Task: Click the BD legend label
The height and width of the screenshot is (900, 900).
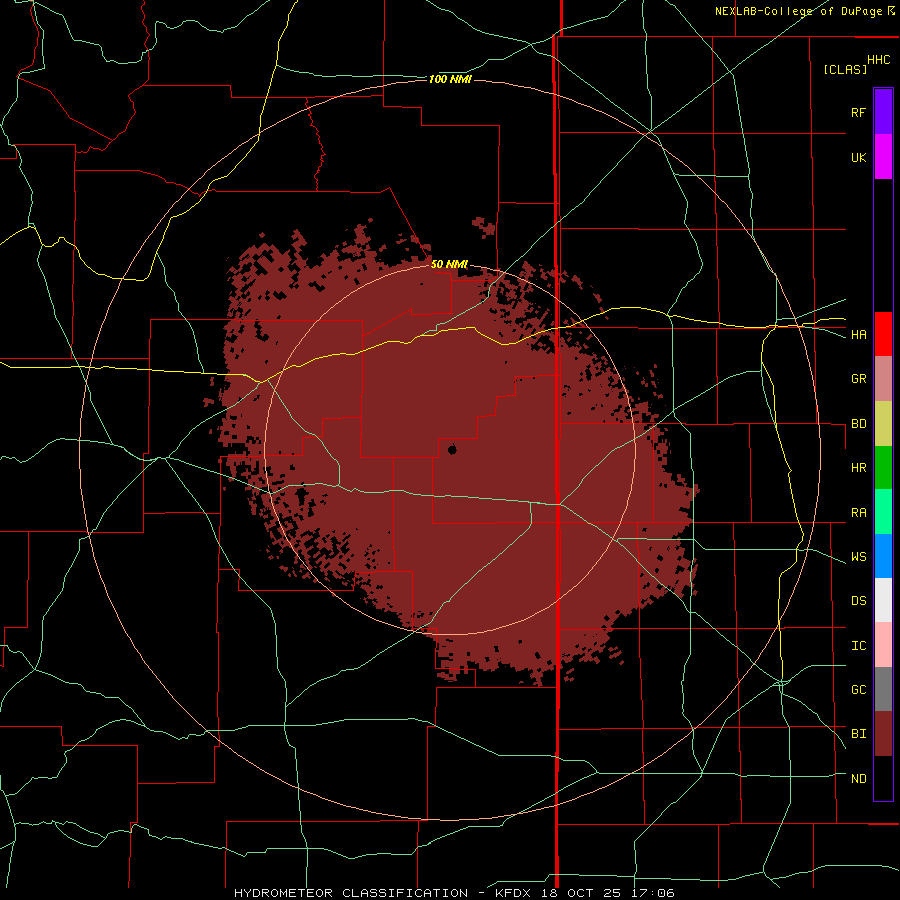Action: point(858,424)
